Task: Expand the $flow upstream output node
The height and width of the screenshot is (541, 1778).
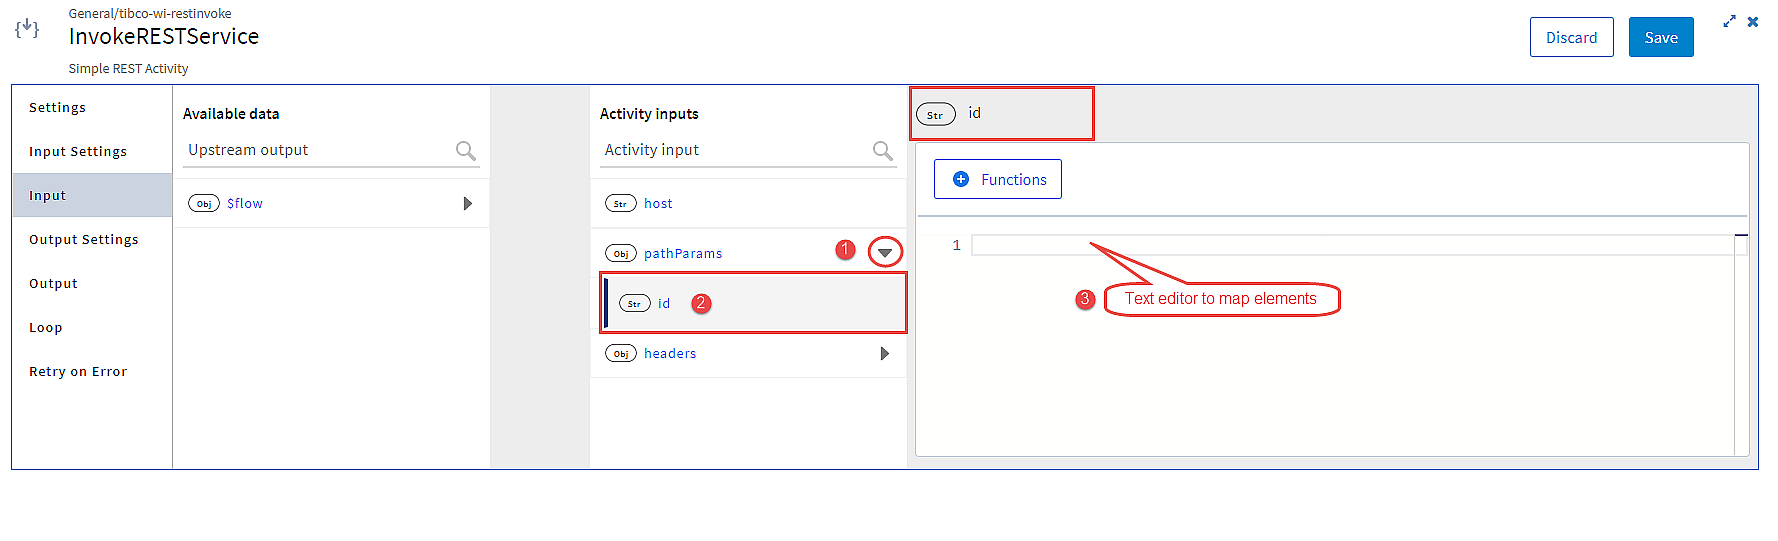Action: (x=467, y=203)
